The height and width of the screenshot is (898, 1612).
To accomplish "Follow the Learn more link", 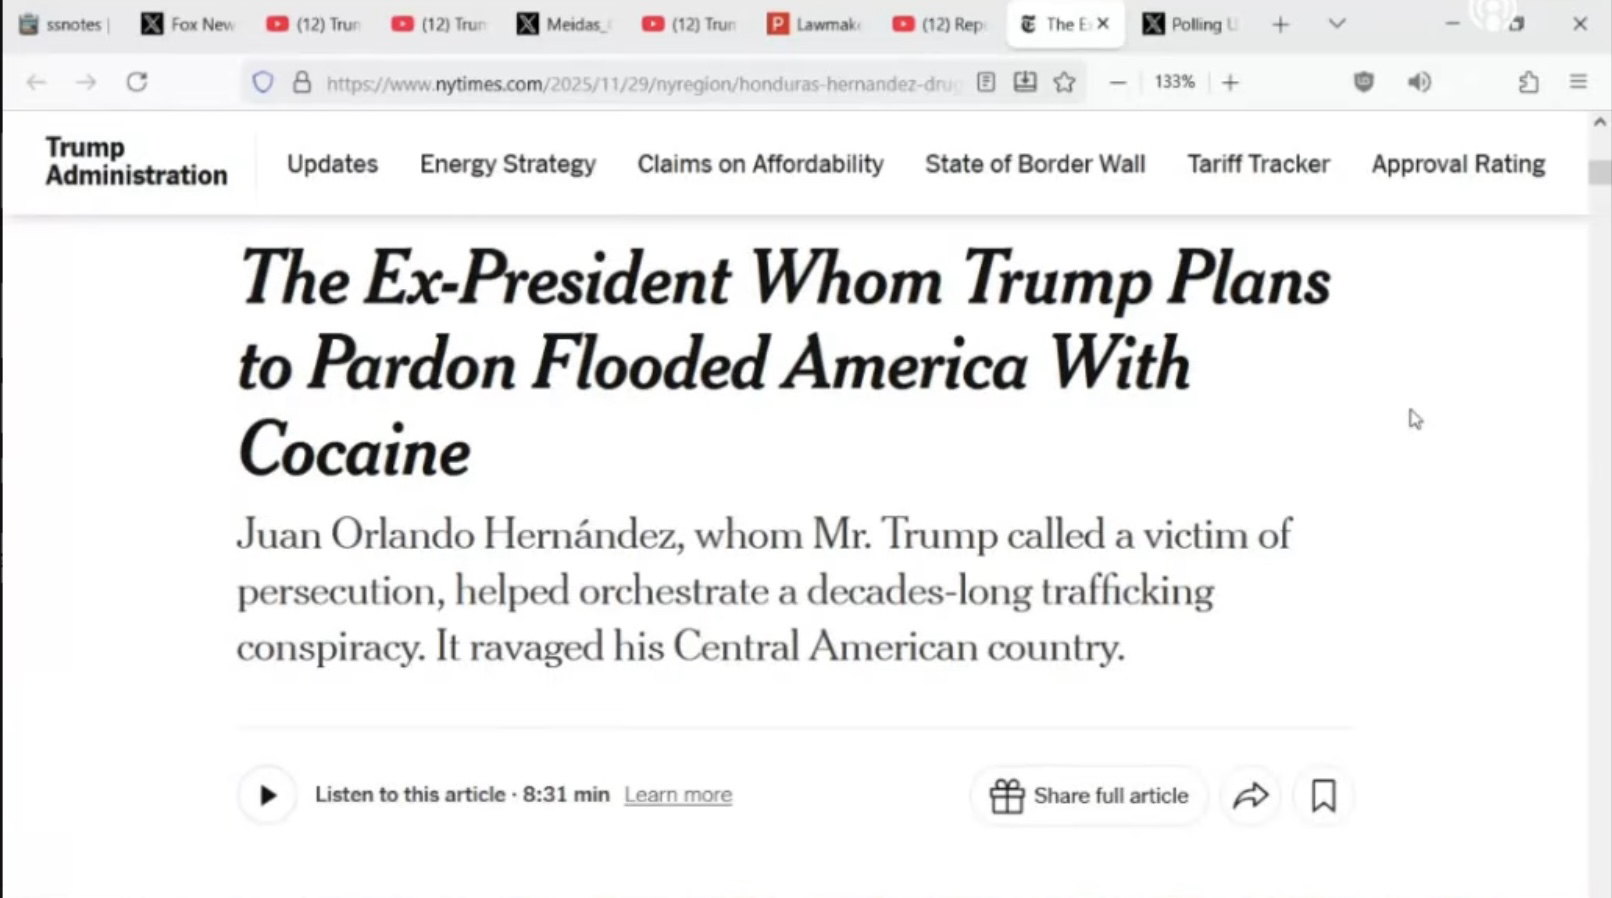I will (x=678, y=795).
